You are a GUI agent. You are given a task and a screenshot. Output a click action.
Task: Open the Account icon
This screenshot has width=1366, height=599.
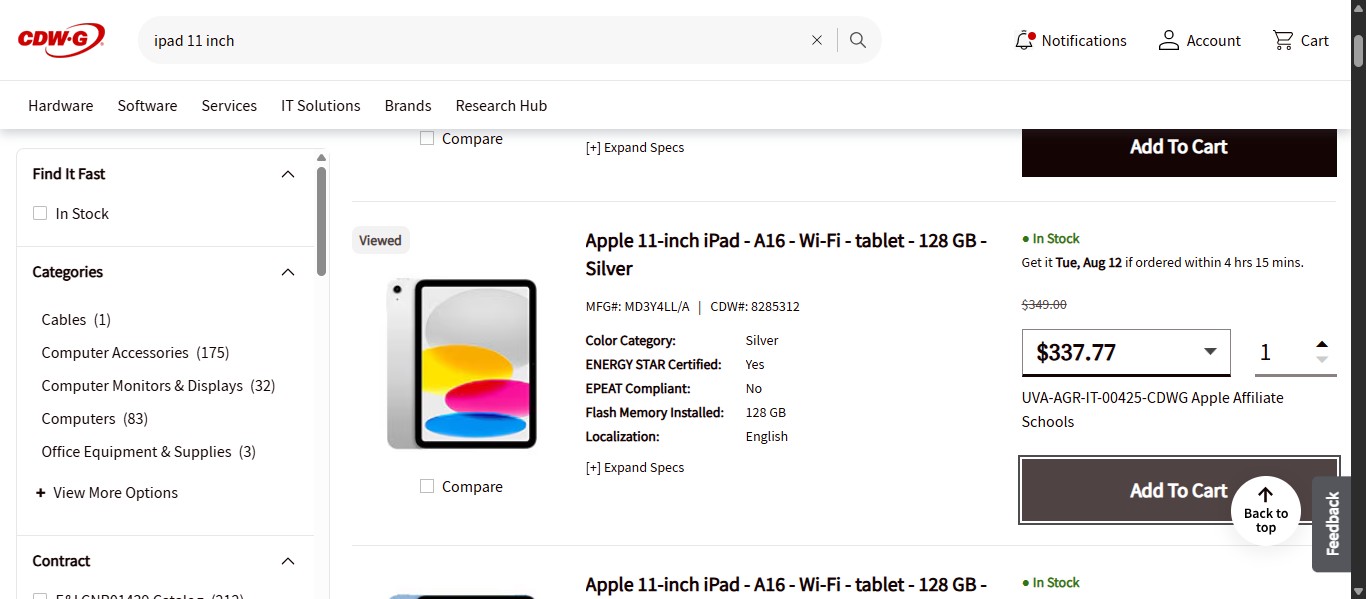[1169, 39]
